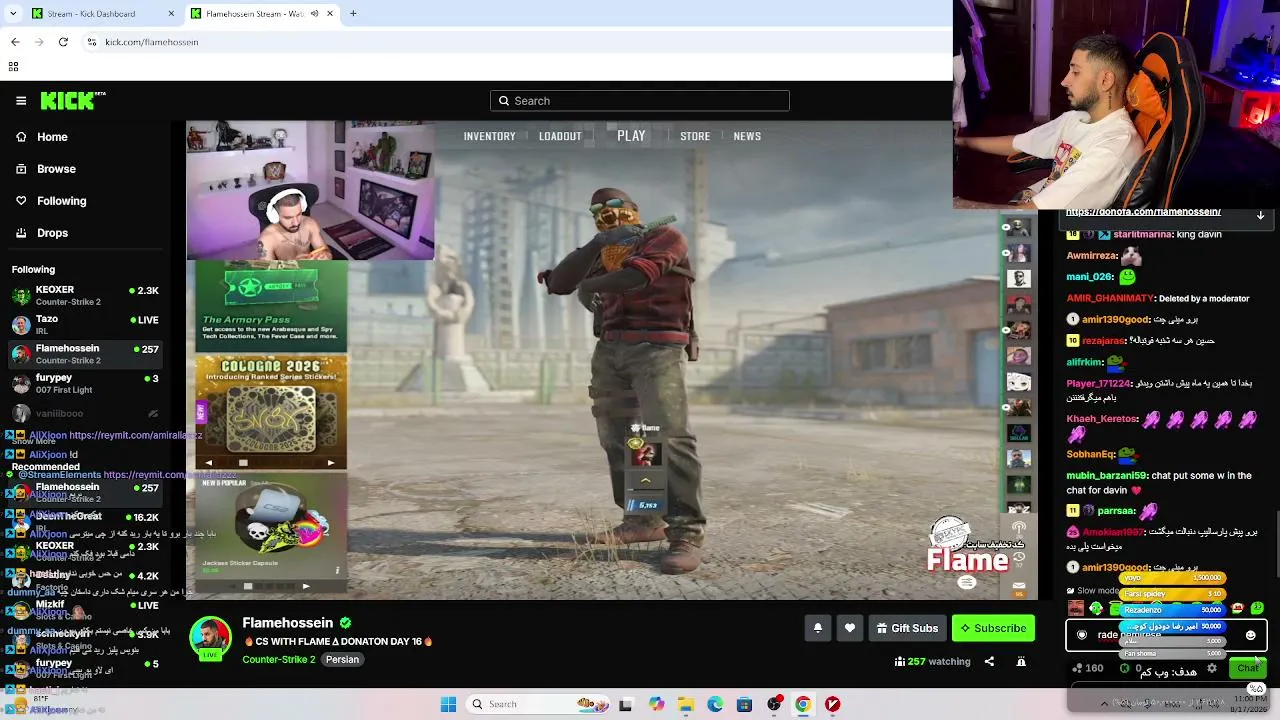
Task: Open NEWS tab in the game menu
Action: [x=747, y=136]
